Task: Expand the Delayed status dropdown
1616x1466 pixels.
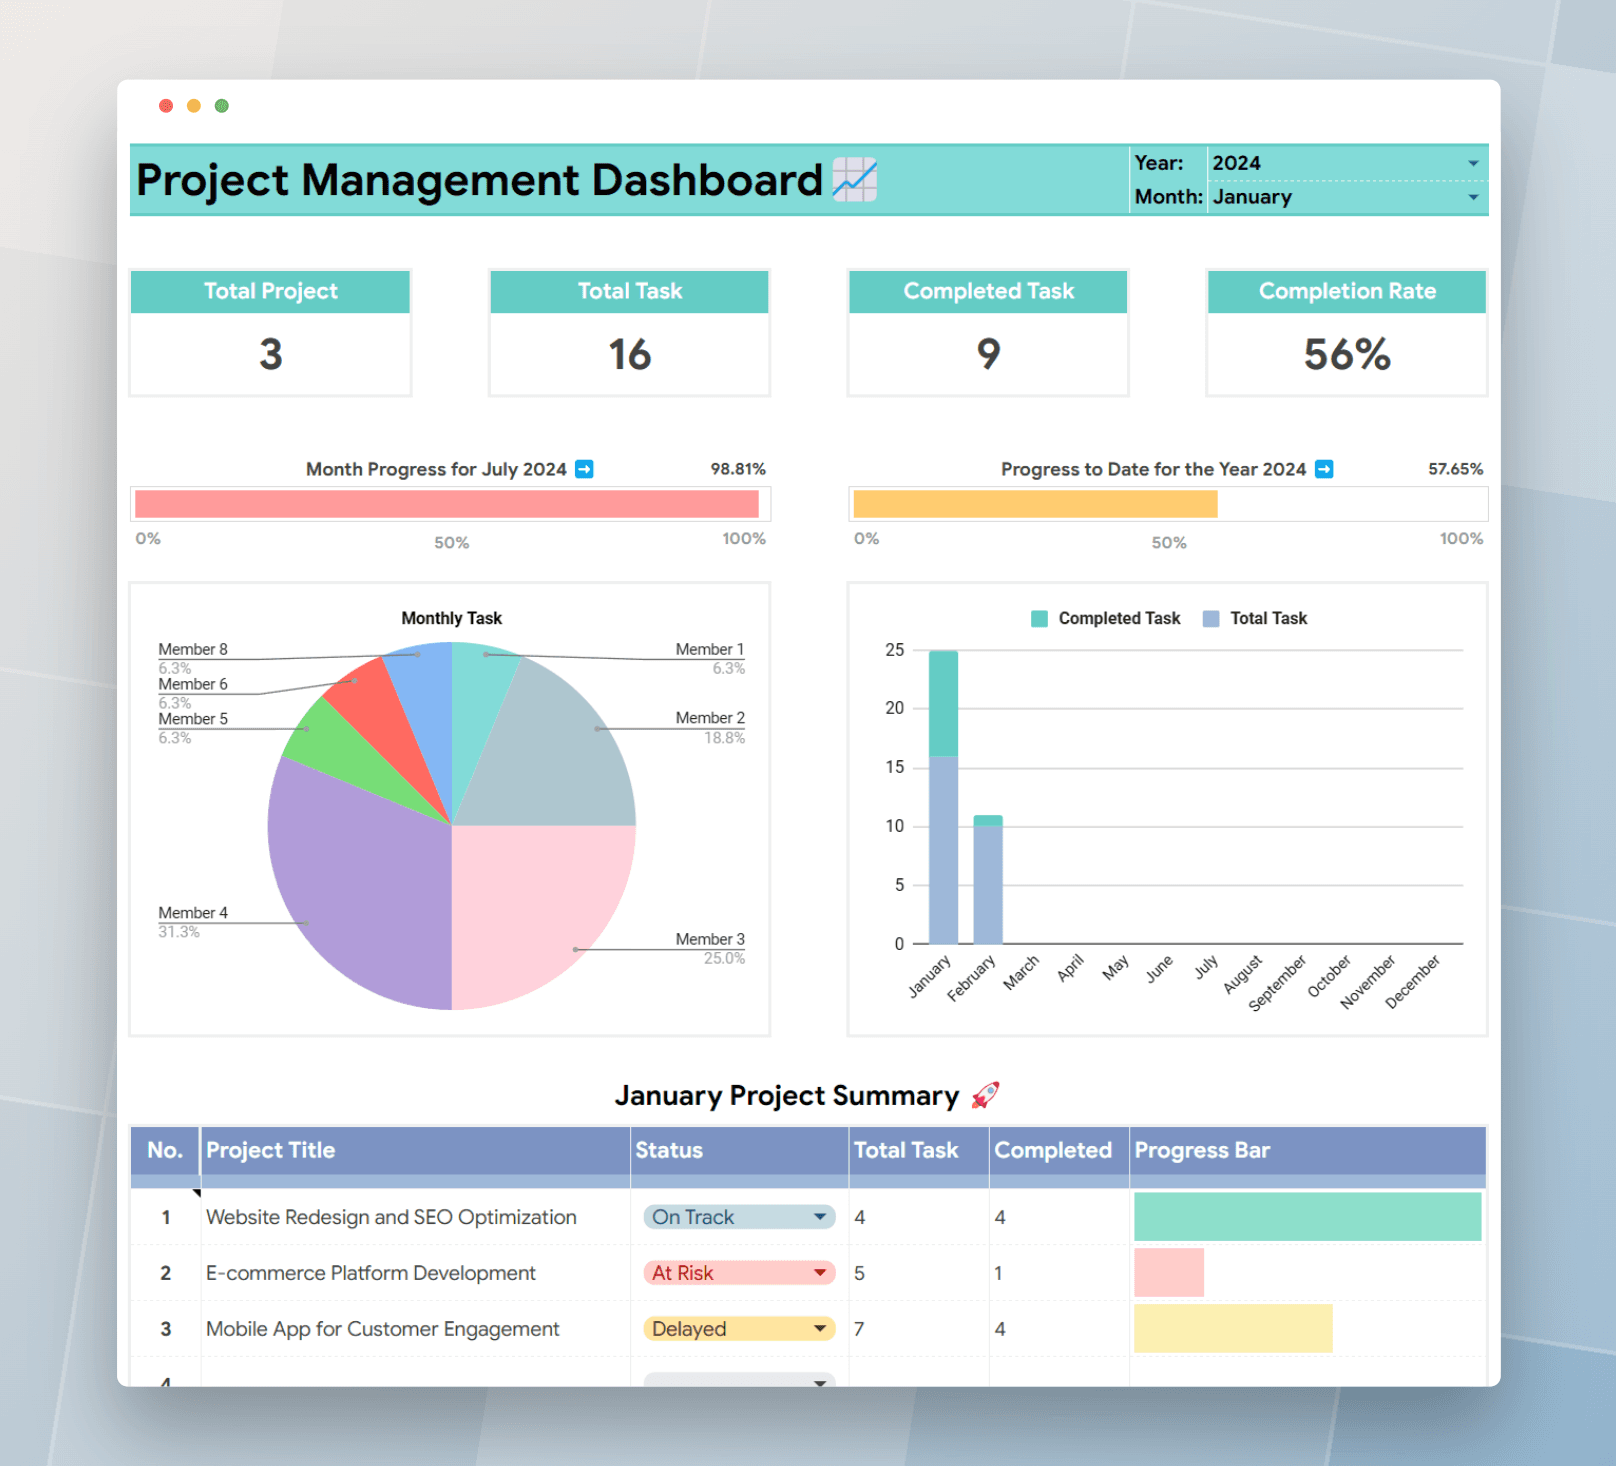Action: 739,1329
